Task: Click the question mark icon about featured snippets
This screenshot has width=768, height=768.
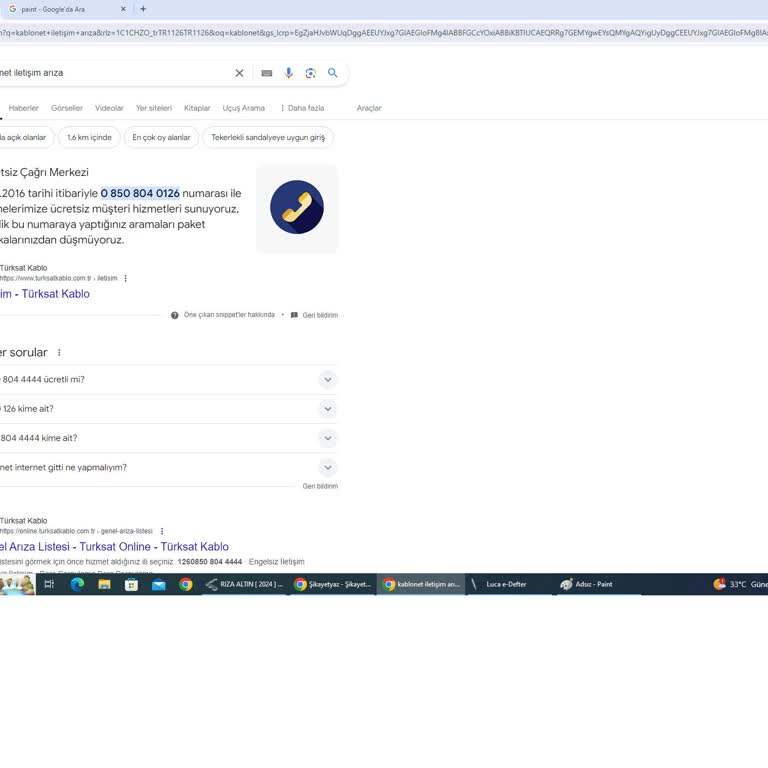Action: coord(175,315)
